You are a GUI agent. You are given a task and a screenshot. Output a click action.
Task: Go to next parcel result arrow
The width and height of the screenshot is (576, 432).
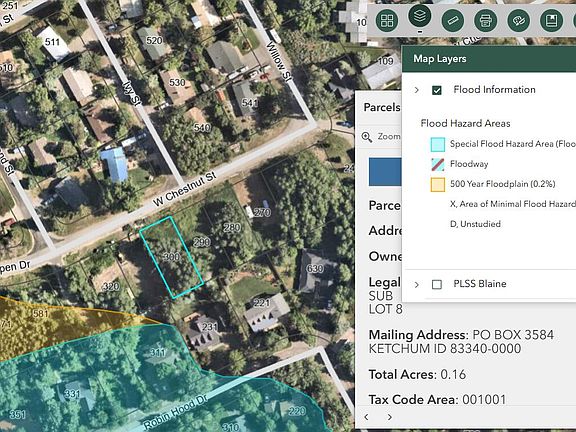[x=390, y=417]
